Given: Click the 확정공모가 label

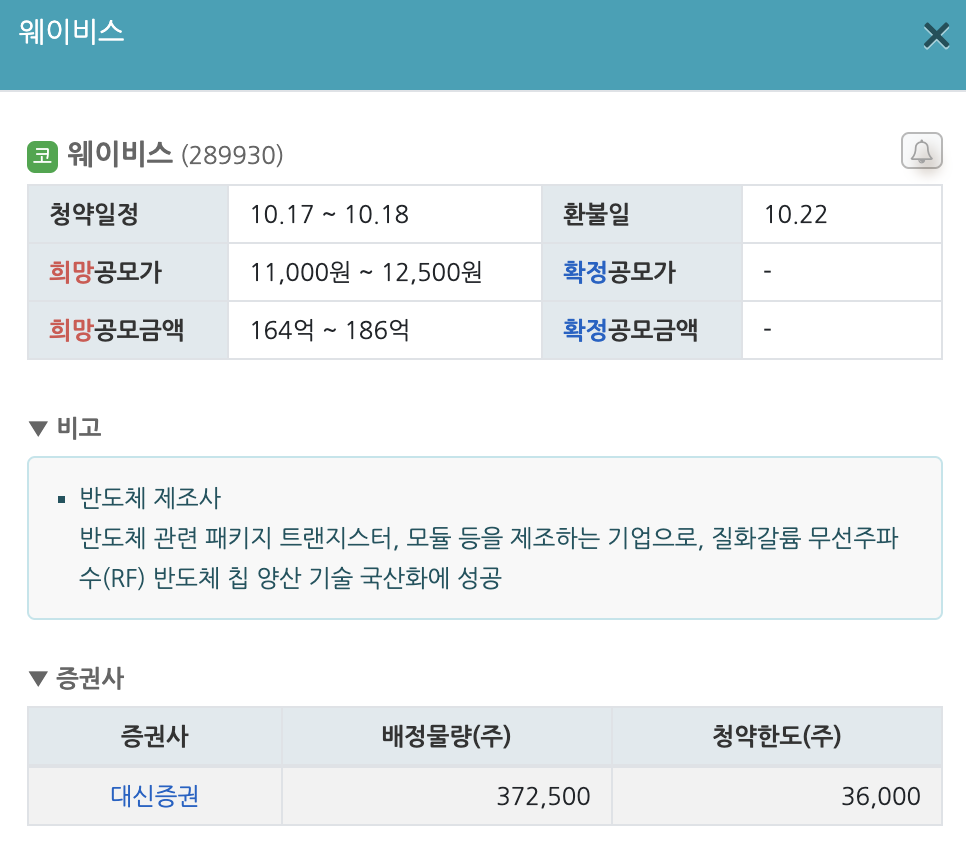Looking at the screenshot, I should coord(619,272).
